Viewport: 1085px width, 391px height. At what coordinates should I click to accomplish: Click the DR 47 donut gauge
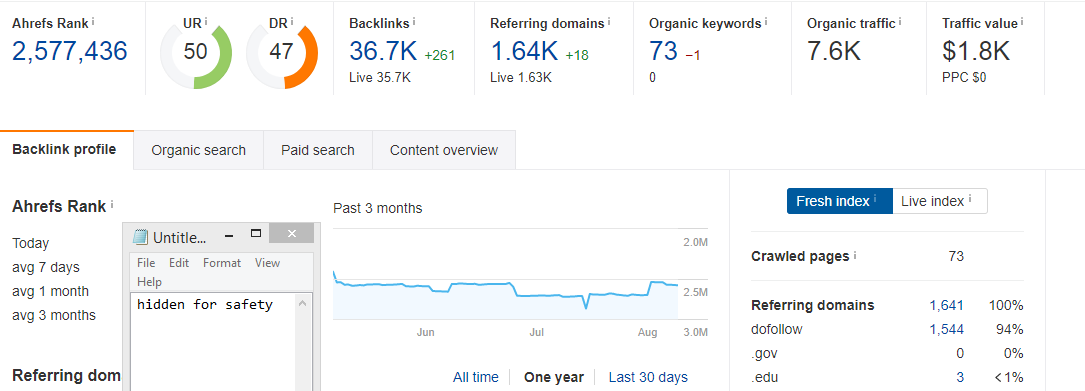pos(282,53)
